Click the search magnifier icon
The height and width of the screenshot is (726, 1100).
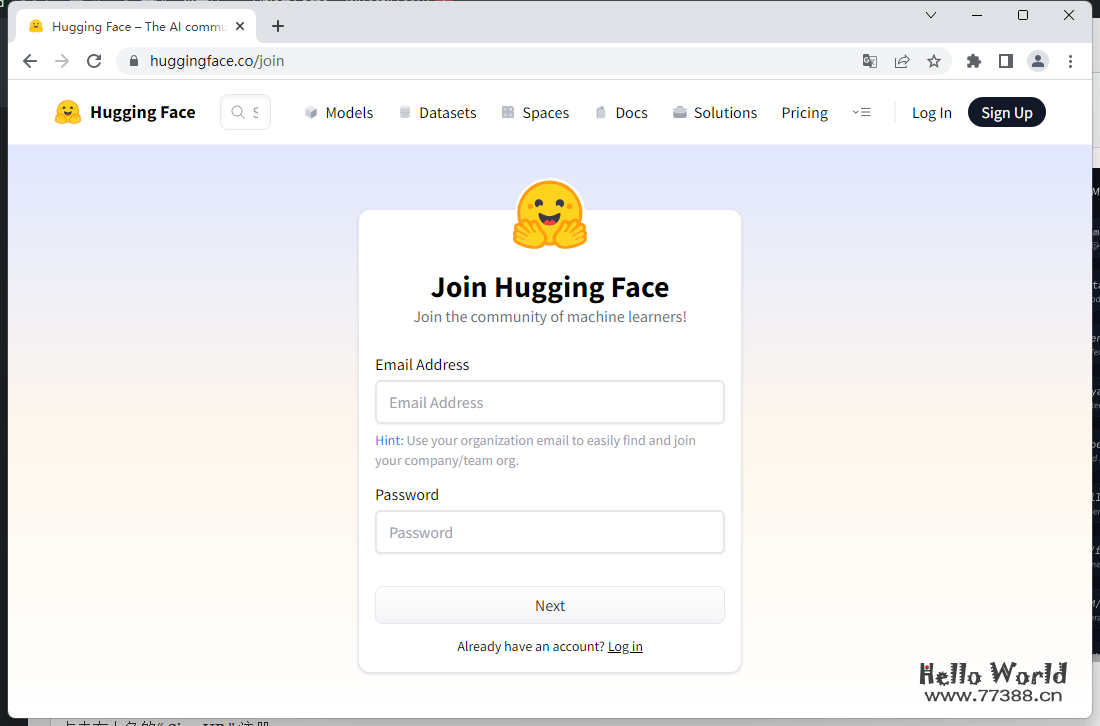point(237,112)
